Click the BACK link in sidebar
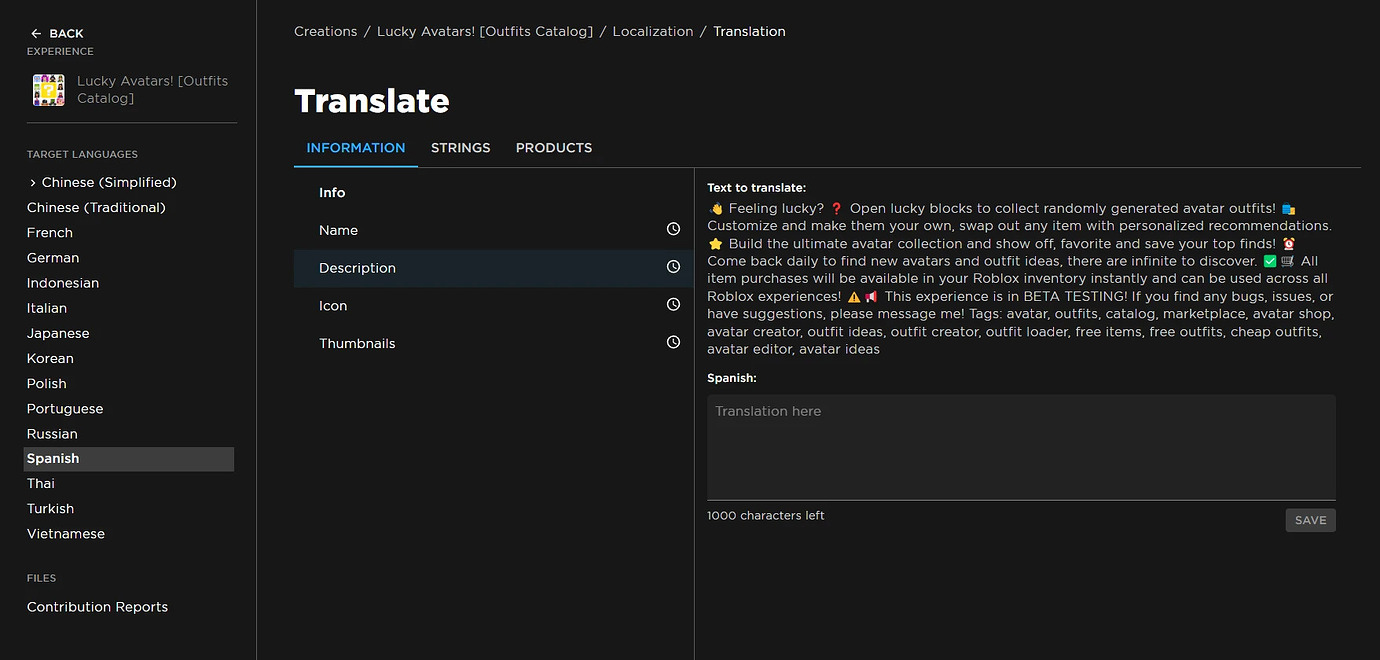The width and height of the screenshot is (1380, 660). [66, 34]
